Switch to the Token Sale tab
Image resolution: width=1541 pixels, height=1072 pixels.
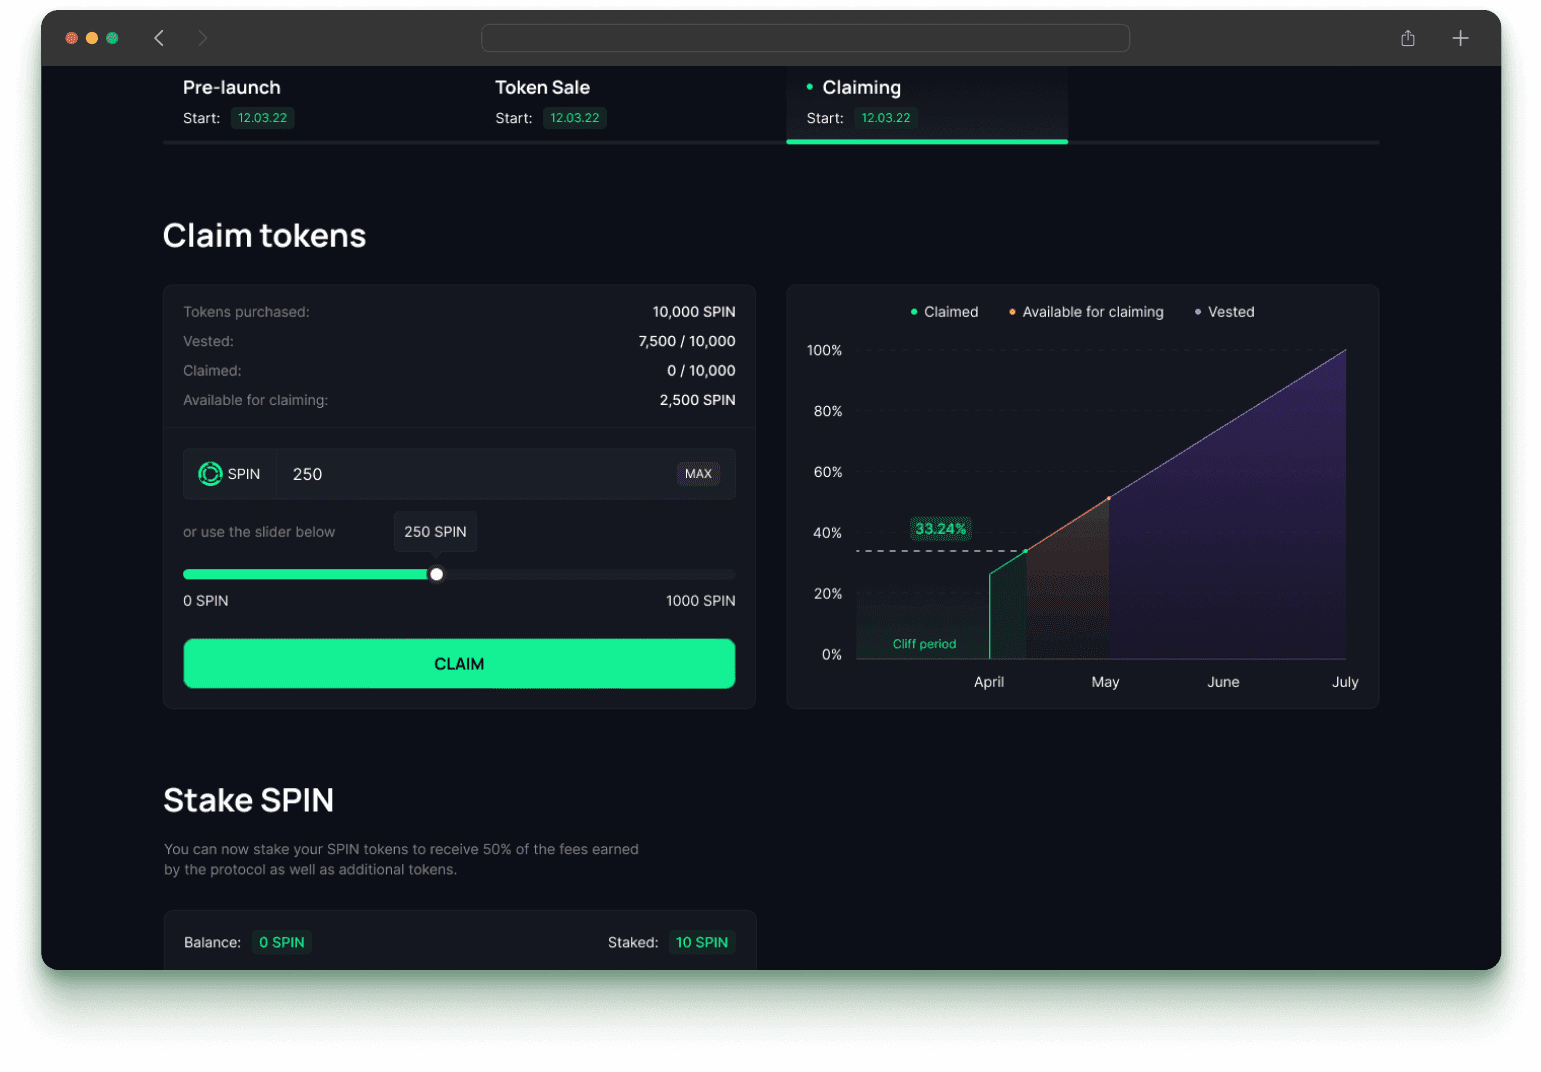click(x=543, y=87)
